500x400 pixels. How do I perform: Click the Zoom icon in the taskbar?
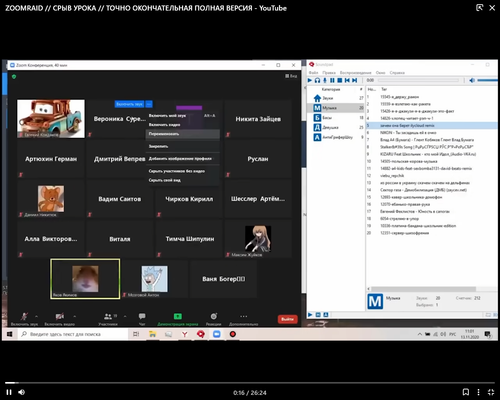(x=217, y=334)
